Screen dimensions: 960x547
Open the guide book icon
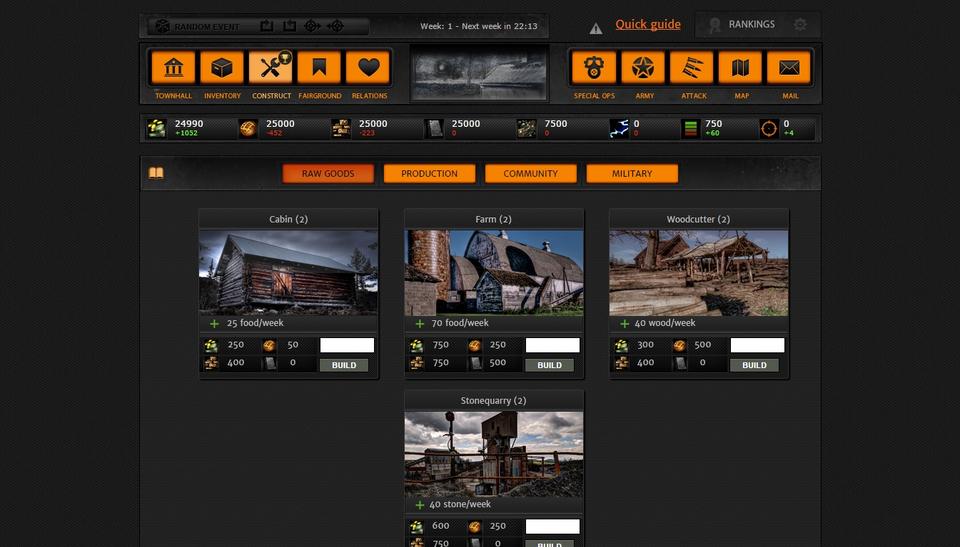click(156, 173)
